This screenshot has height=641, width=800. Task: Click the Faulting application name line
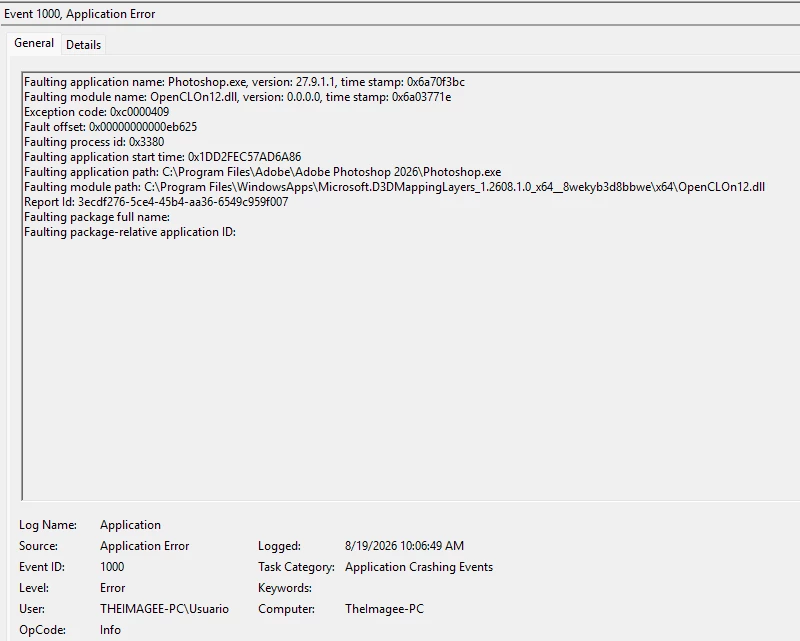244,82
